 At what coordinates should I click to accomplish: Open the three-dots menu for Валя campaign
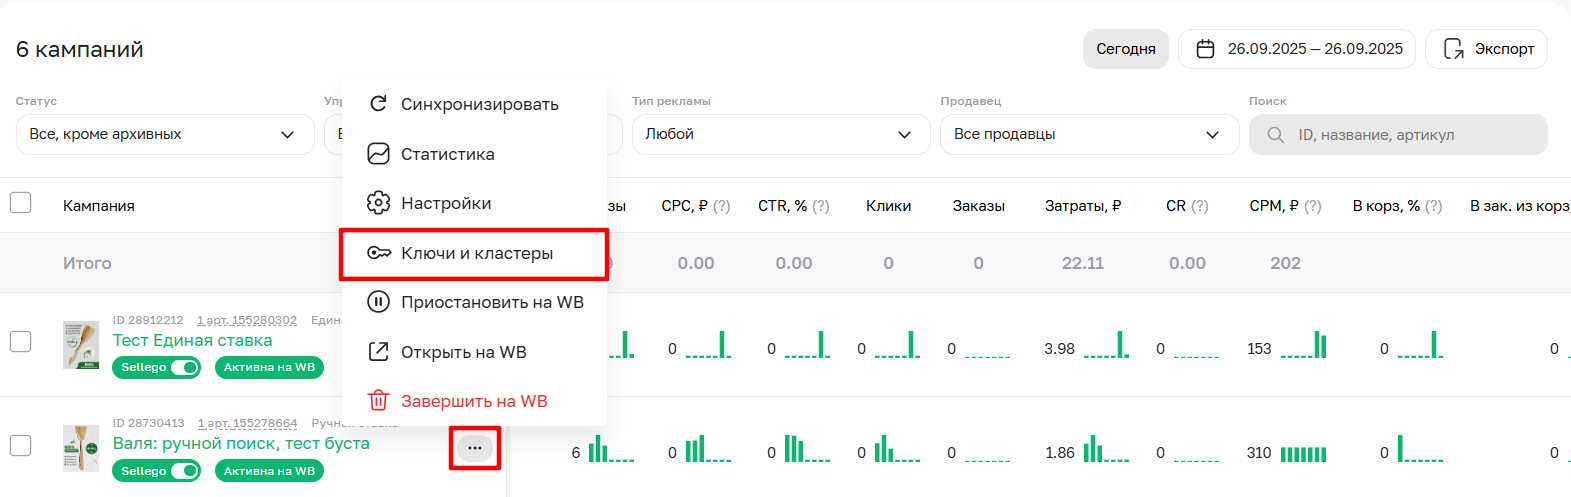click(x=474, y=448)
